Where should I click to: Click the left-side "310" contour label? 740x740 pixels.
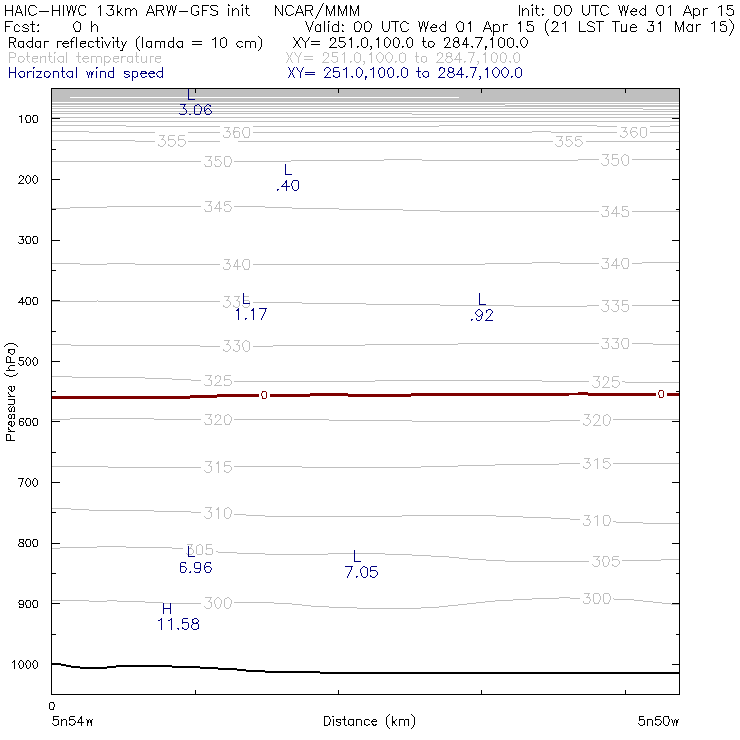tap(218, 513)
